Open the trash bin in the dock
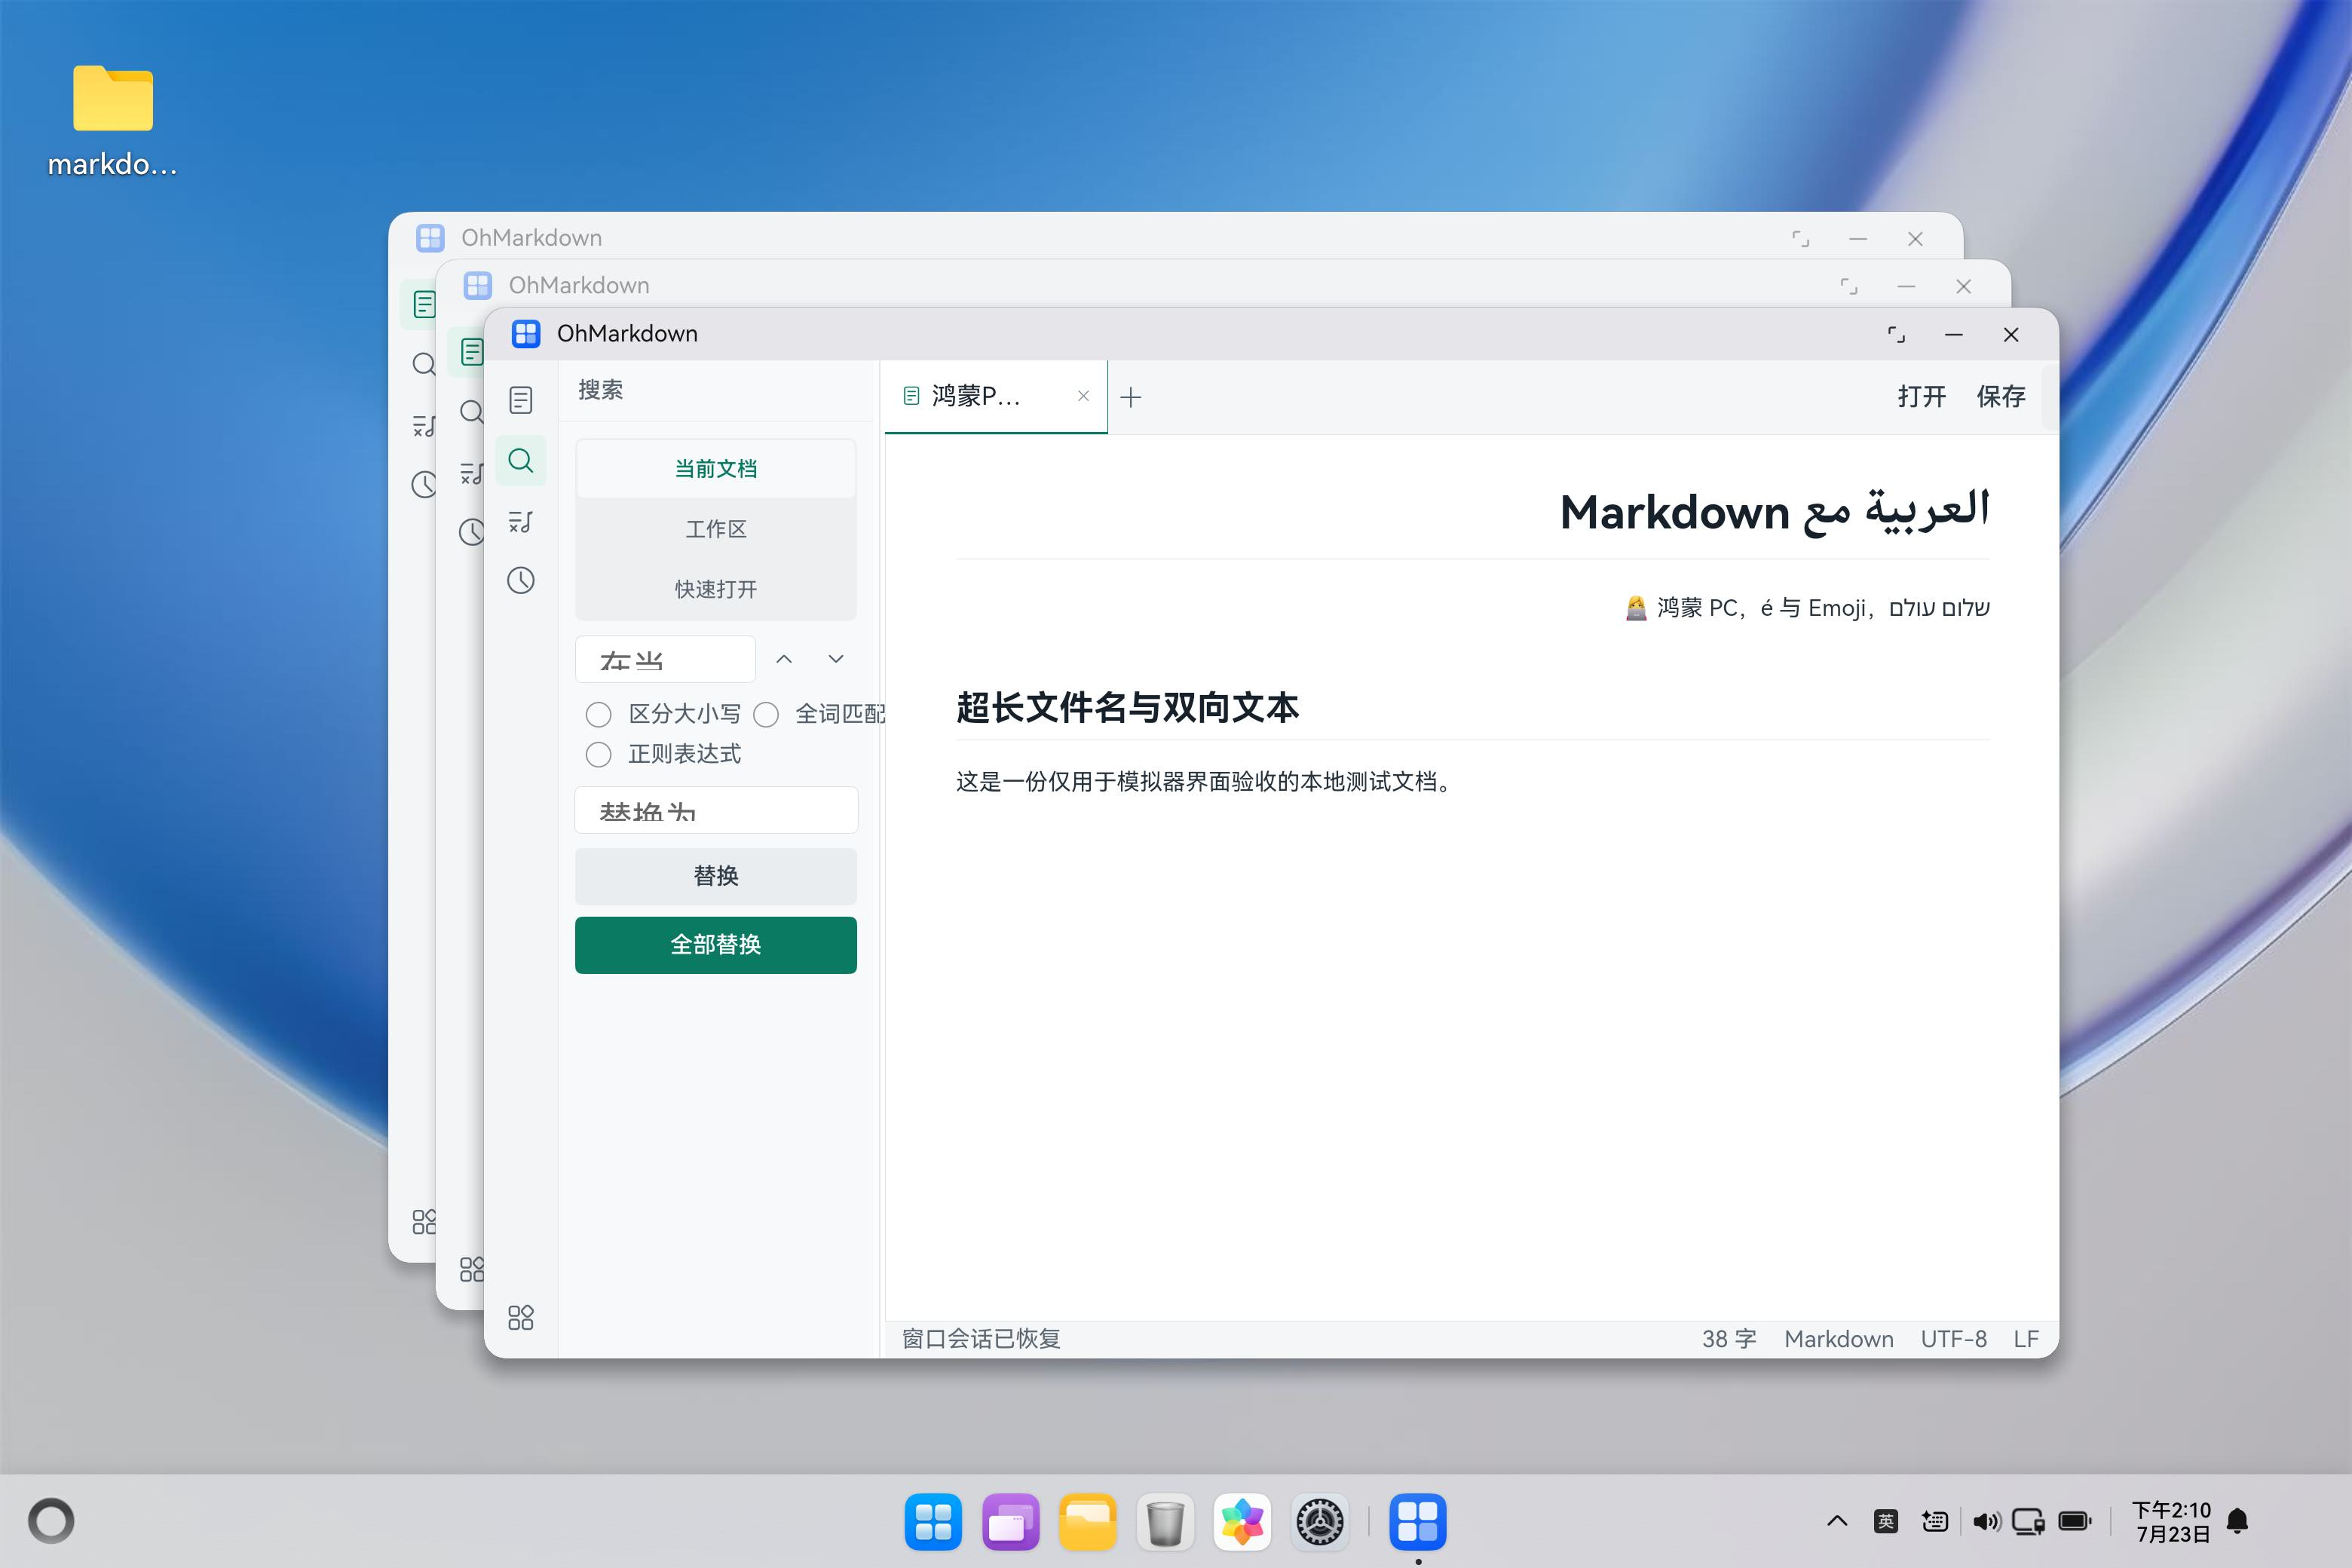The width and height of the screenshot is (2352, 1568). pos(1165,1522)
